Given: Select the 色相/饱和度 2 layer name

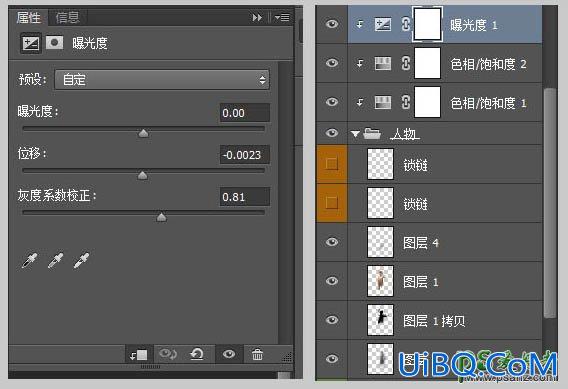Looking at the screenshot, I should 488,64.
